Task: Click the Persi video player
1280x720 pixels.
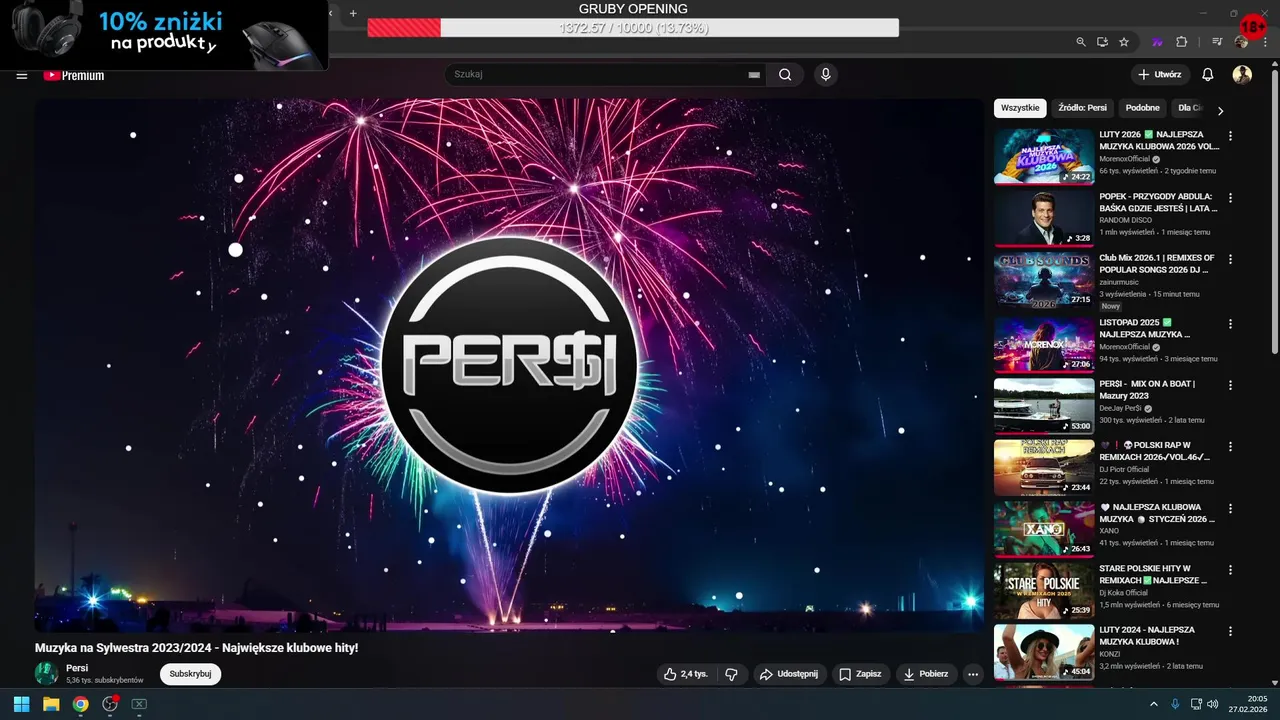Action: pos(509,365)
